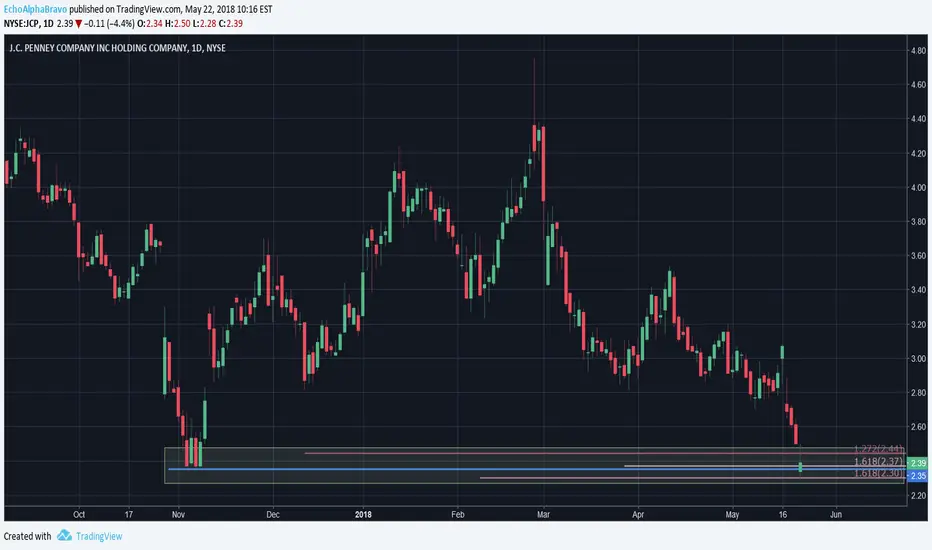Screen dimensions: 932x550
Task: Click the 2.60 price axis label
Action: click(918, 427)
